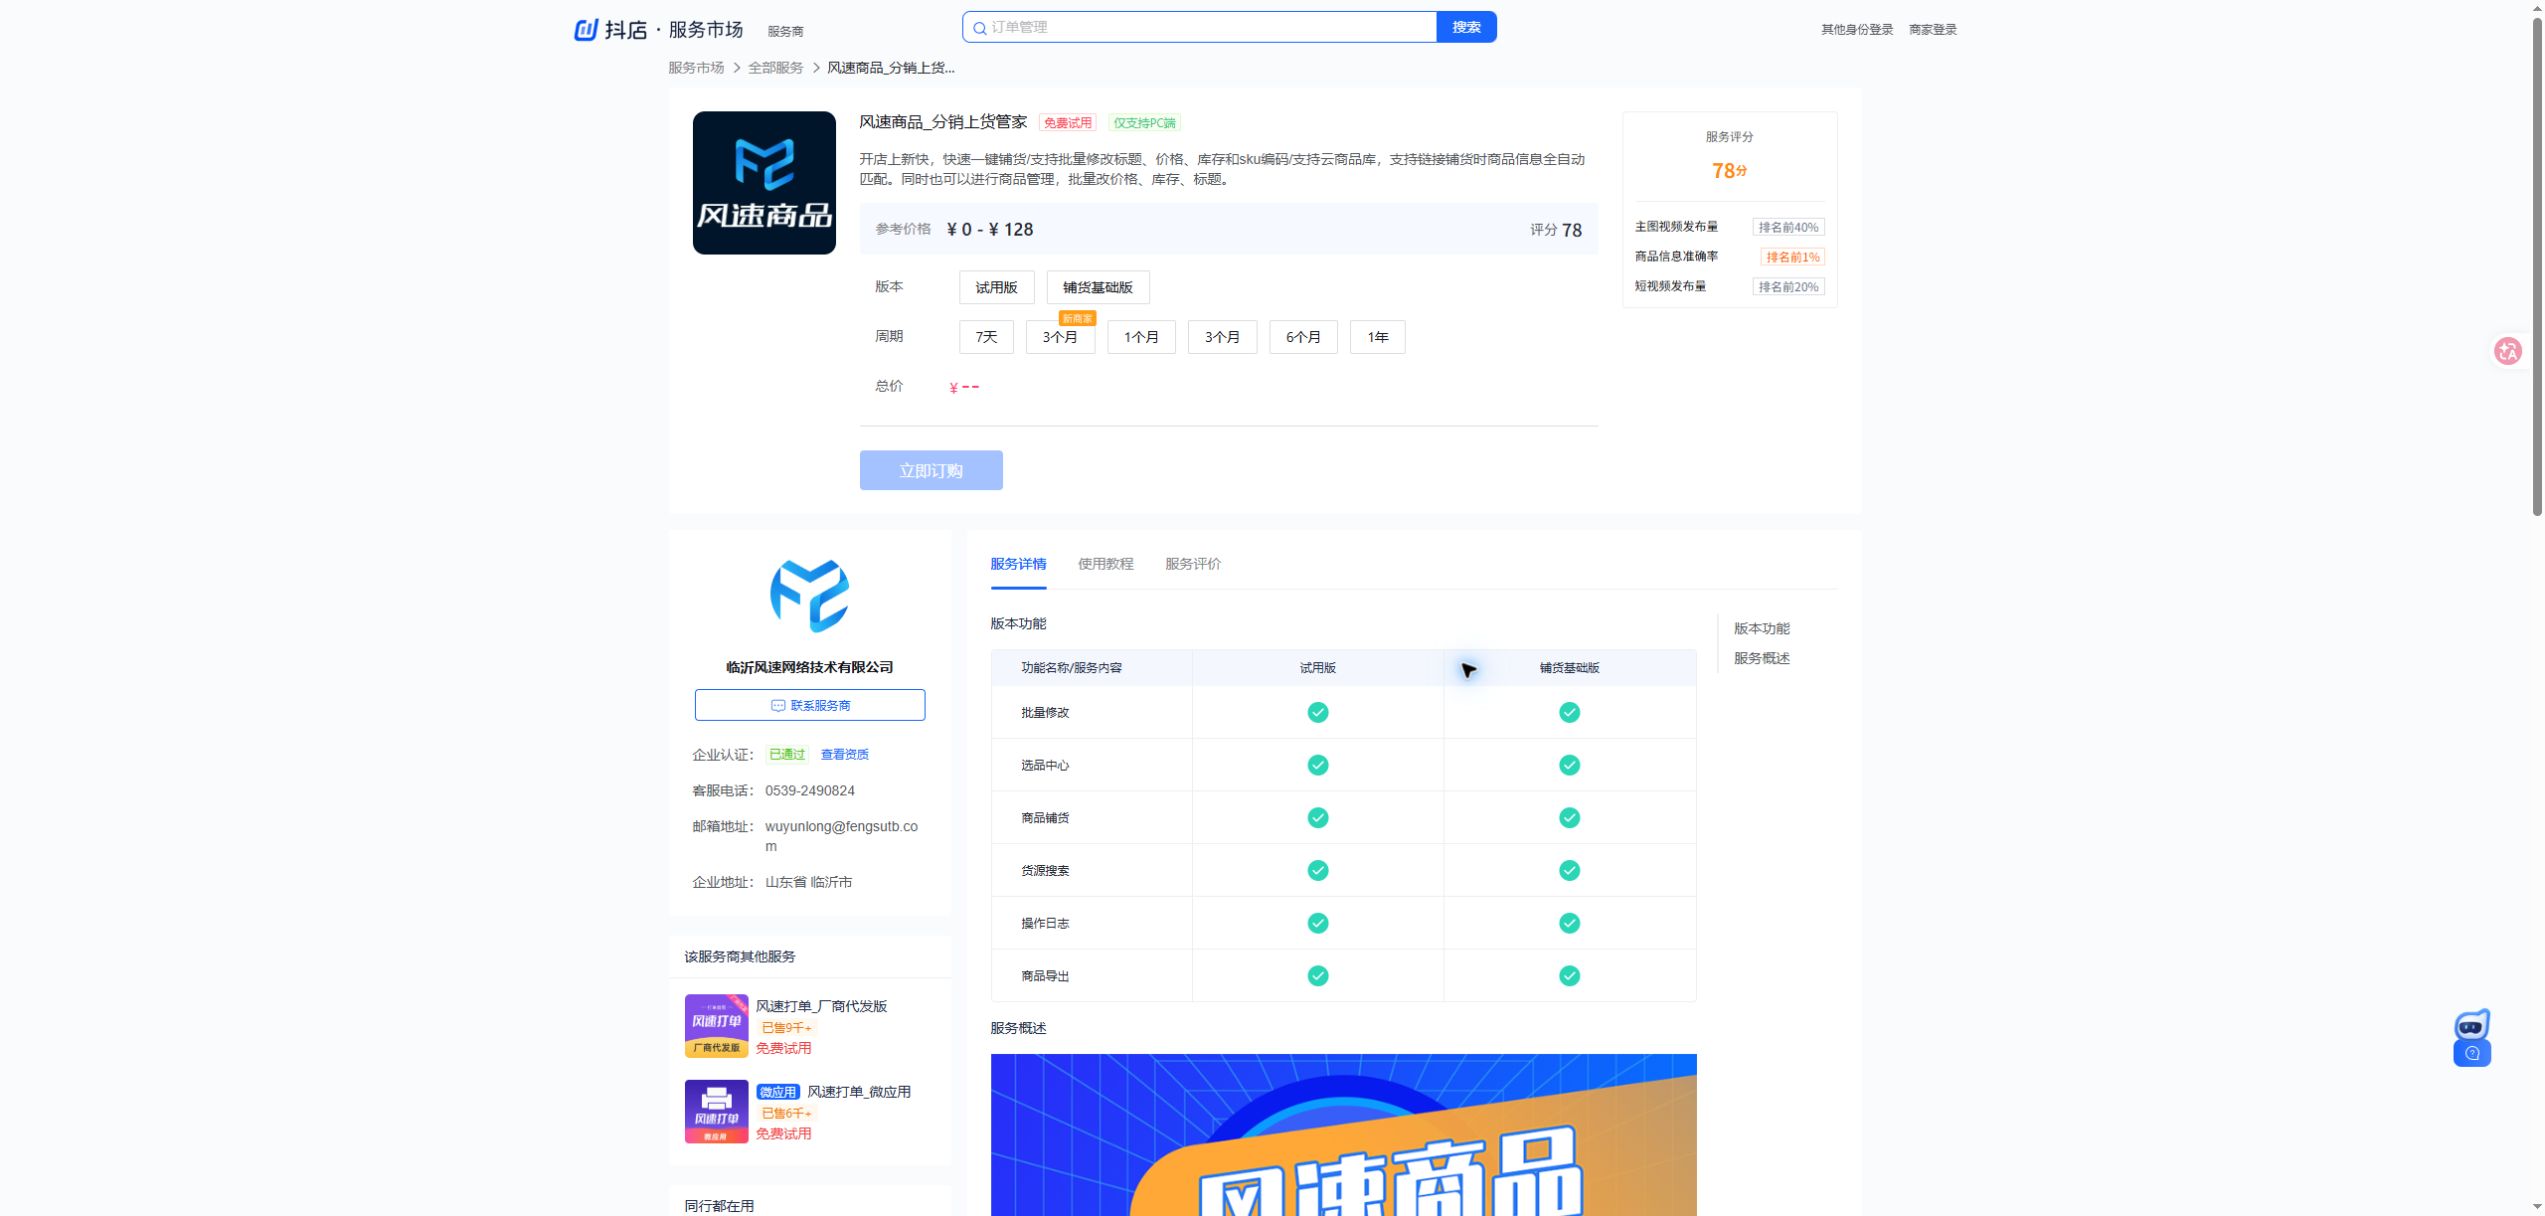Click the 抖店 logo icon
Viewport: 2545px width, 1216px height.
tap(585, 30)
